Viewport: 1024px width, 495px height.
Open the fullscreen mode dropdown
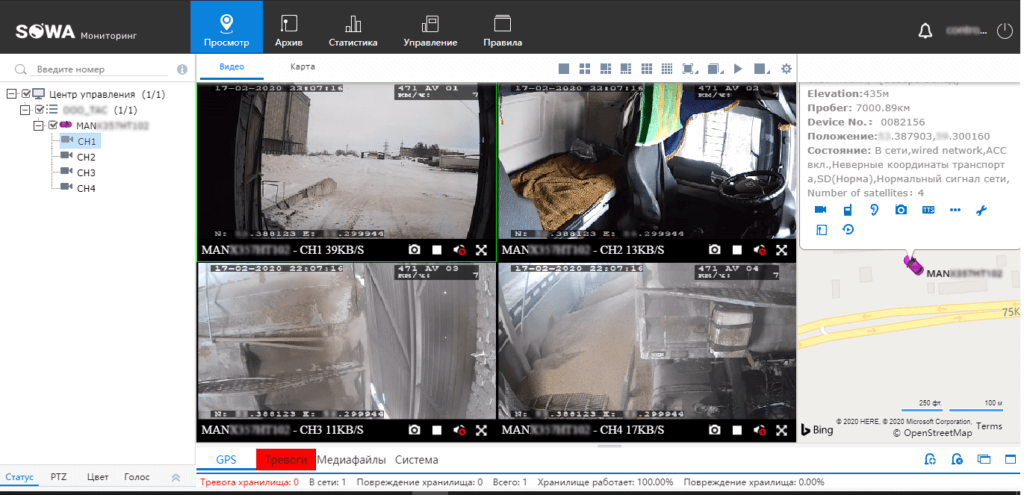point(690,69)
